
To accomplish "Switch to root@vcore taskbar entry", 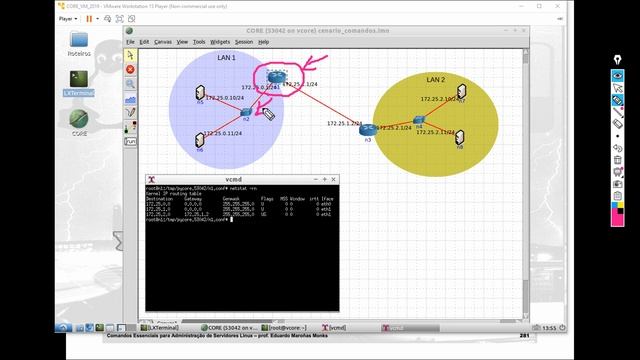I will point(284,328).
